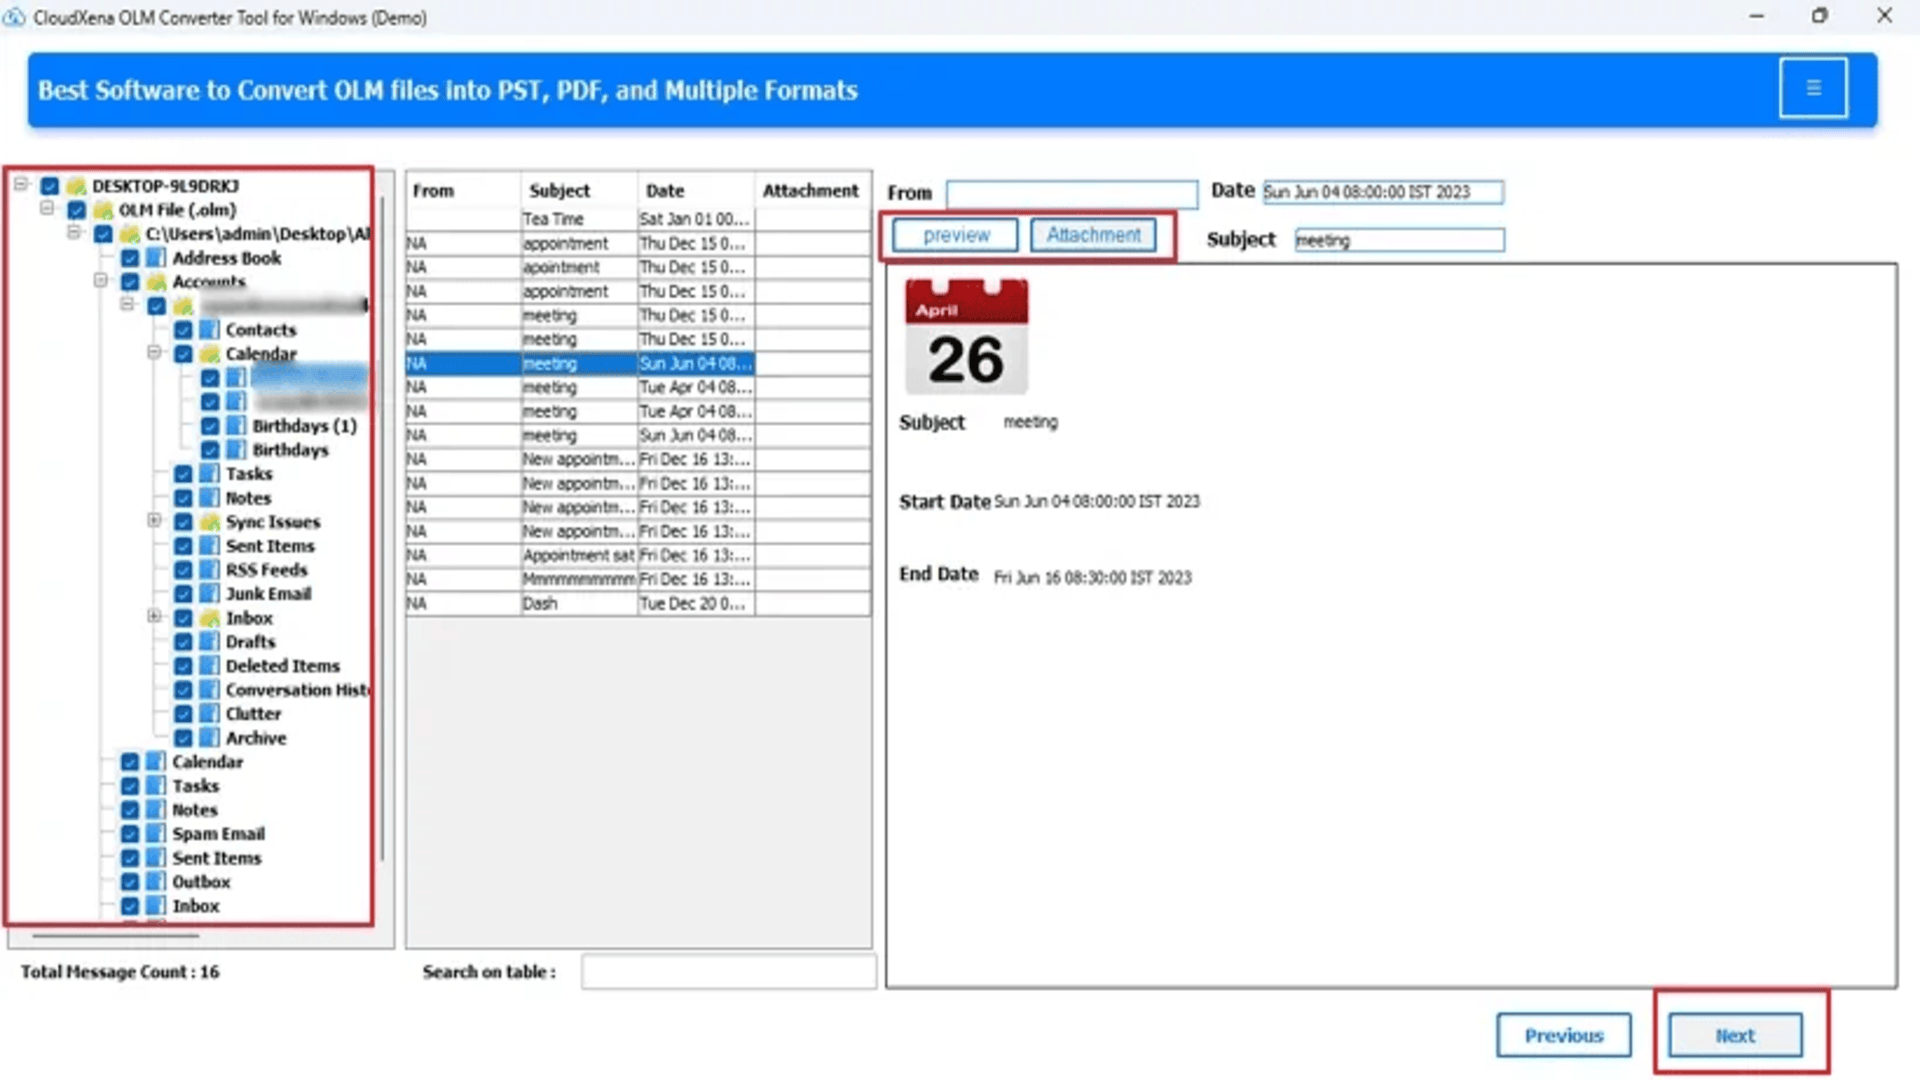Uncheck the Outbox checkbox
The height and width of the screenshot is (1080, 1920).
(130, 882)
